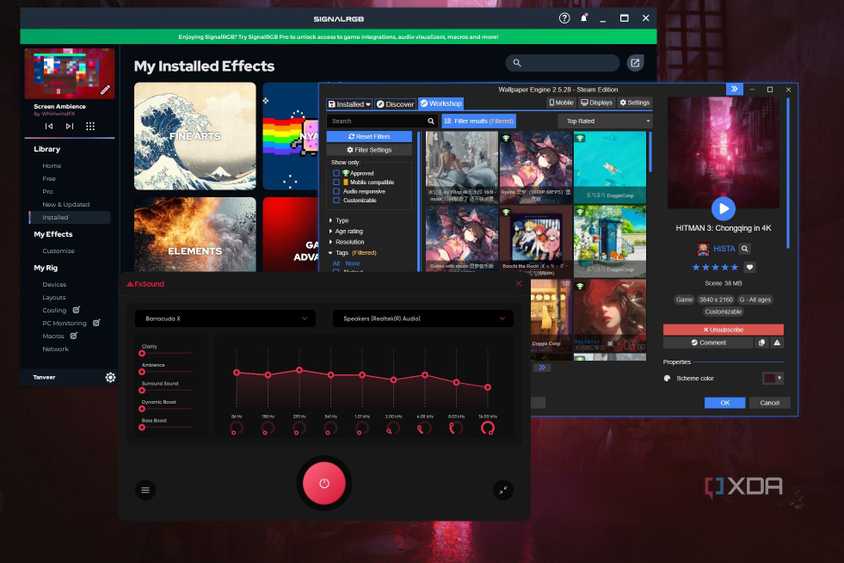Skip to previous effect in SignalRGB
Image resolution: width=844 pixels, height=563 pixels.
[49, 126]
